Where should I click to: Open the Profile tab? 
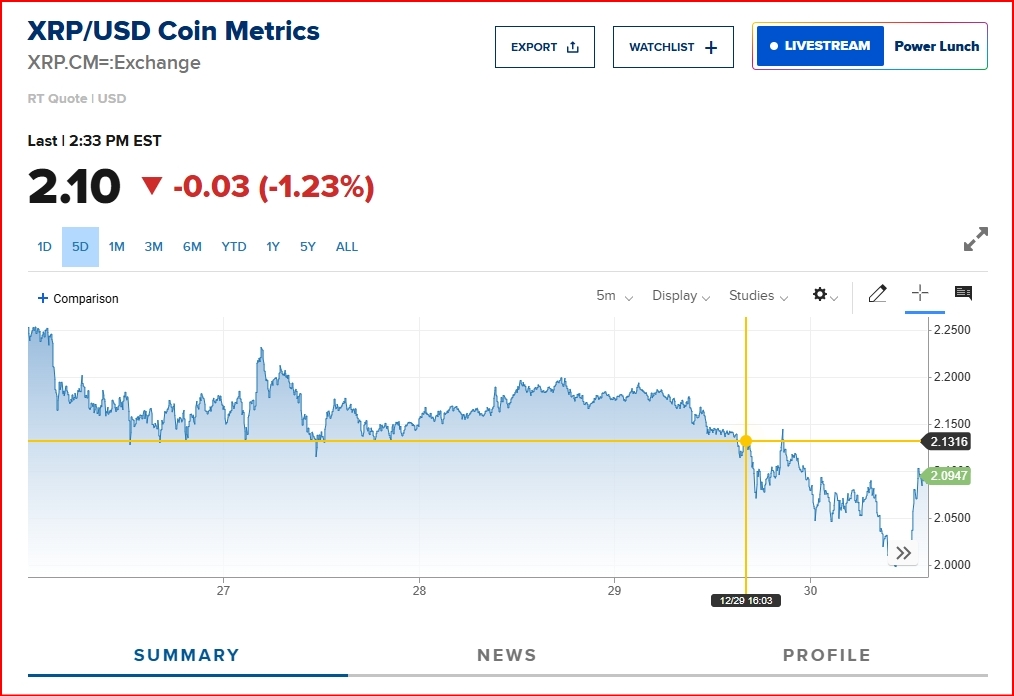pos(827,655)
